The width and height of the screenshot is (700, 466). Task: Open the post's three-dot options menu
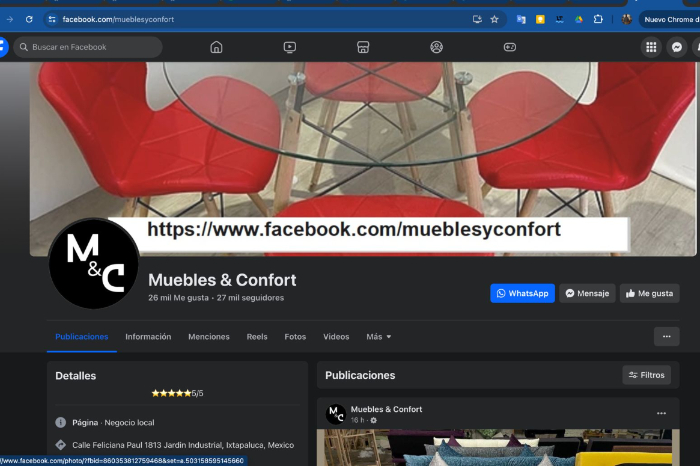661,413
